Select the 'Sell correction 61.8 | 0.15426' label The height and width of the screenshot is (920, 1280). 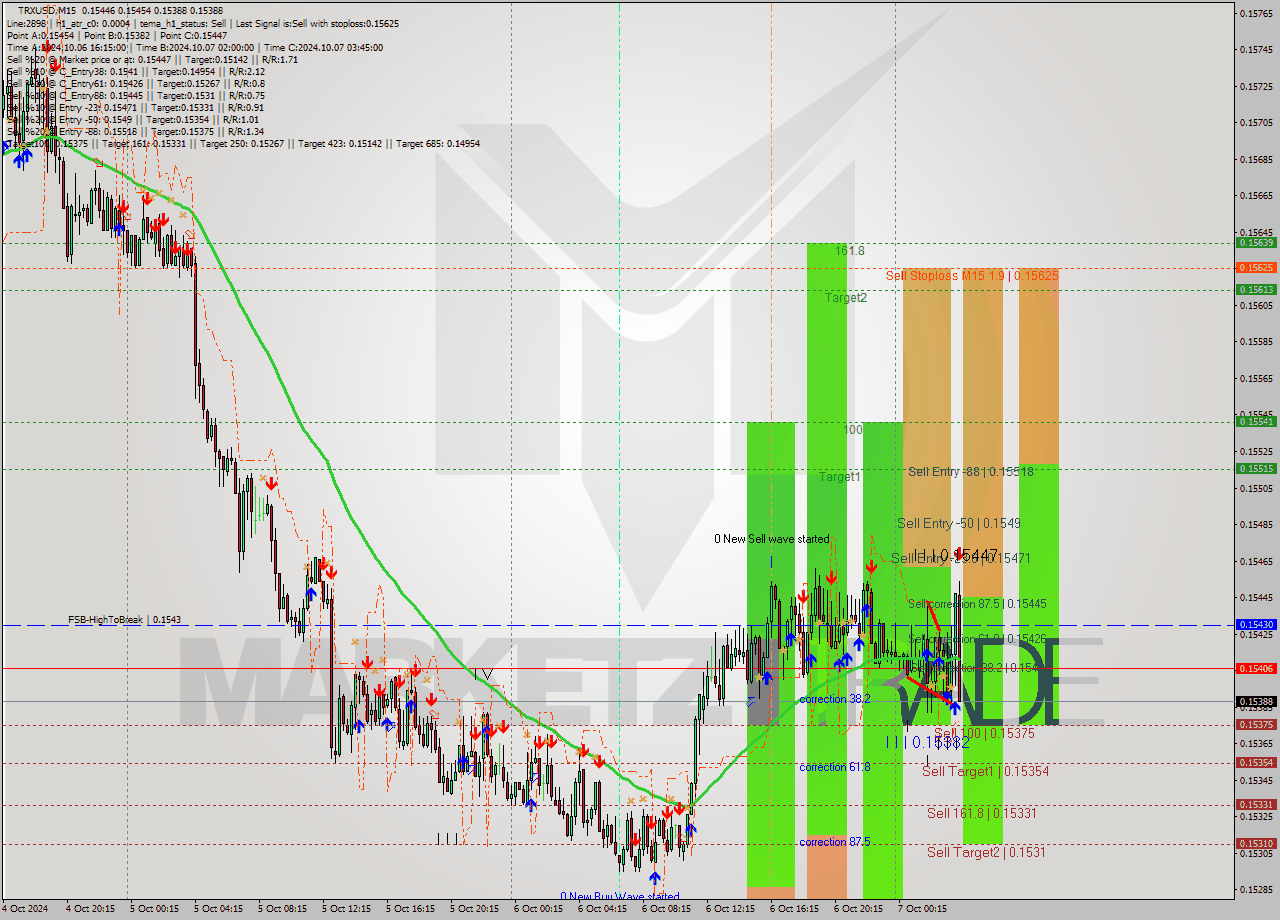click(976, 639)
